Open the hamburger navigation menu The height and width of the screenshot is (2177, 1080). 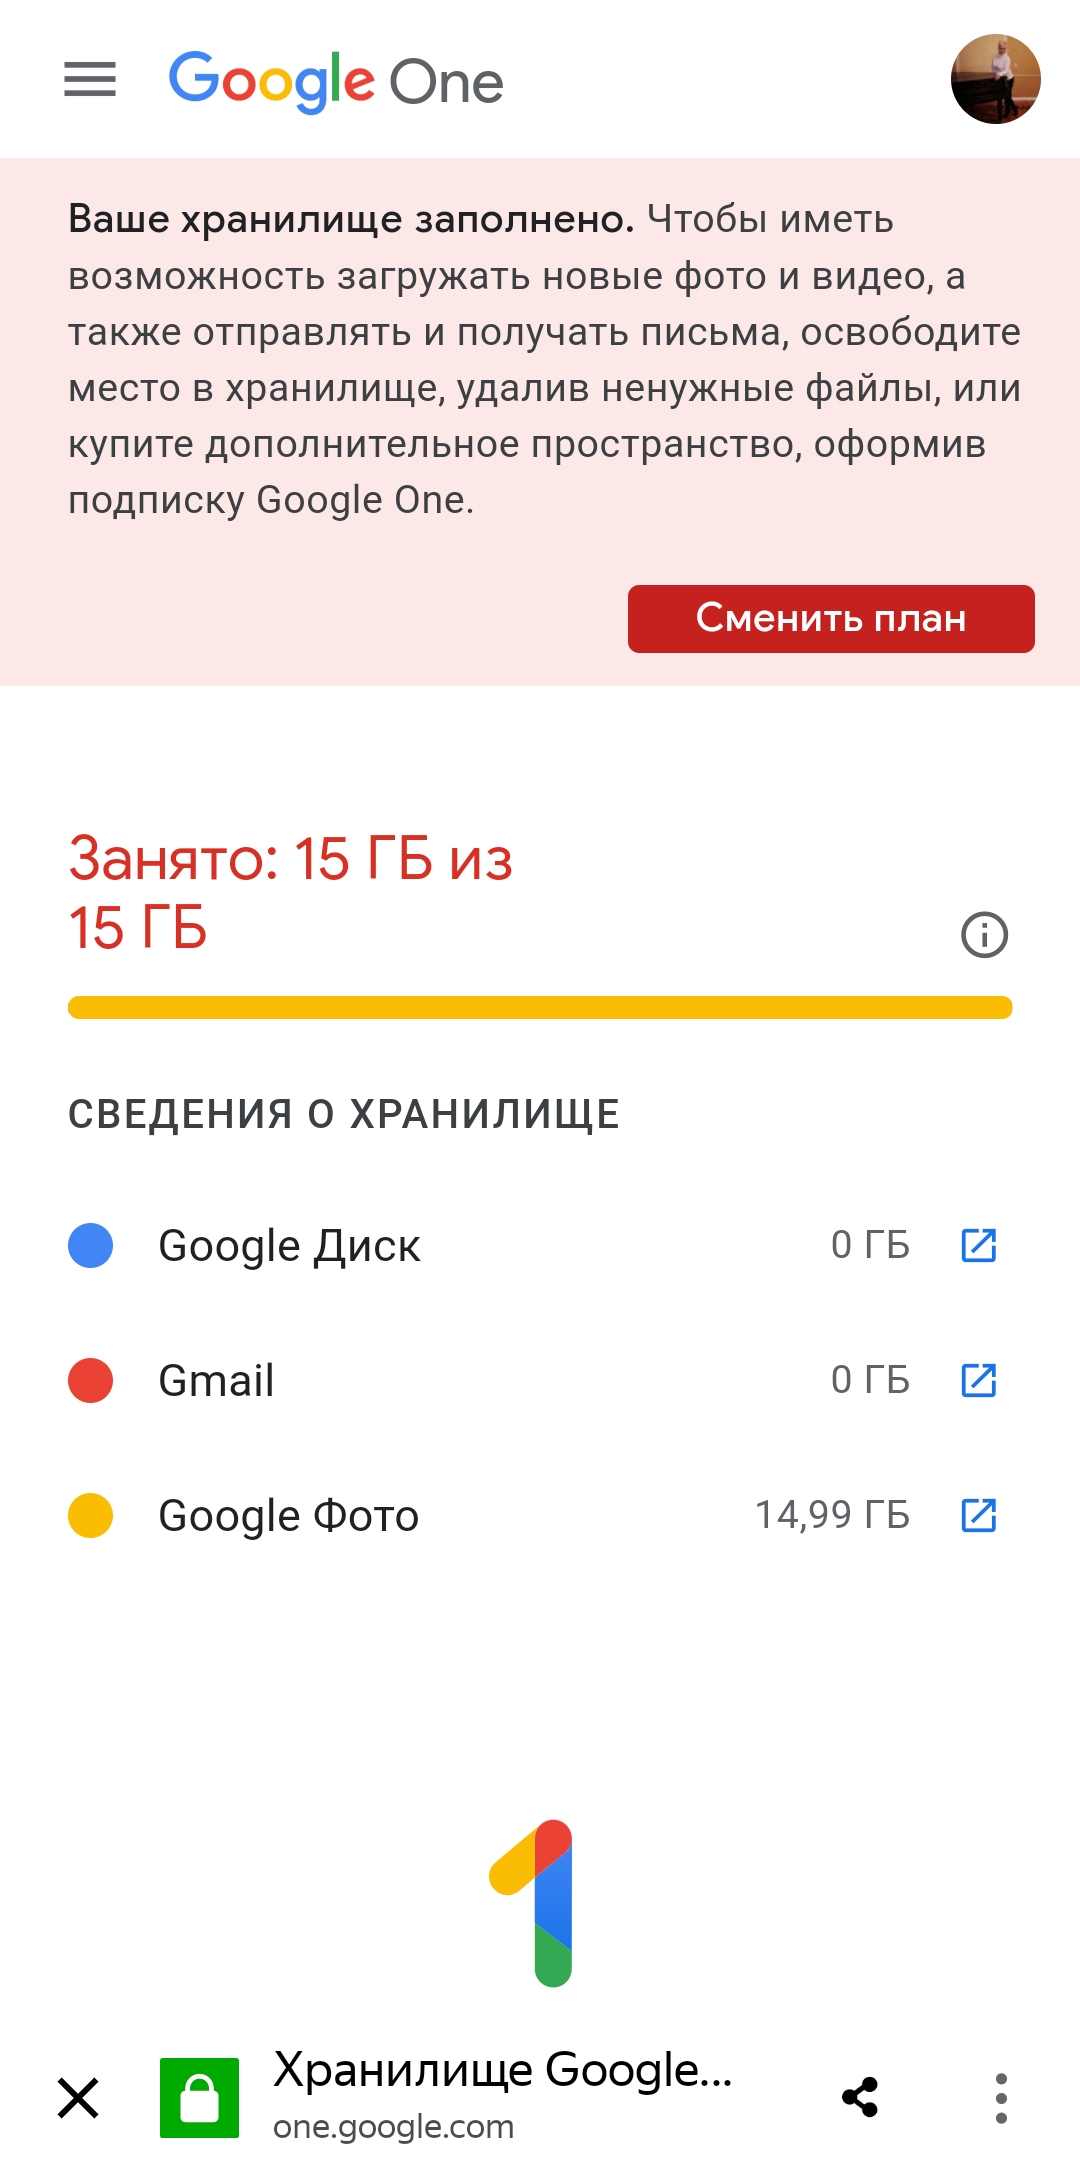tap(90, 80)
